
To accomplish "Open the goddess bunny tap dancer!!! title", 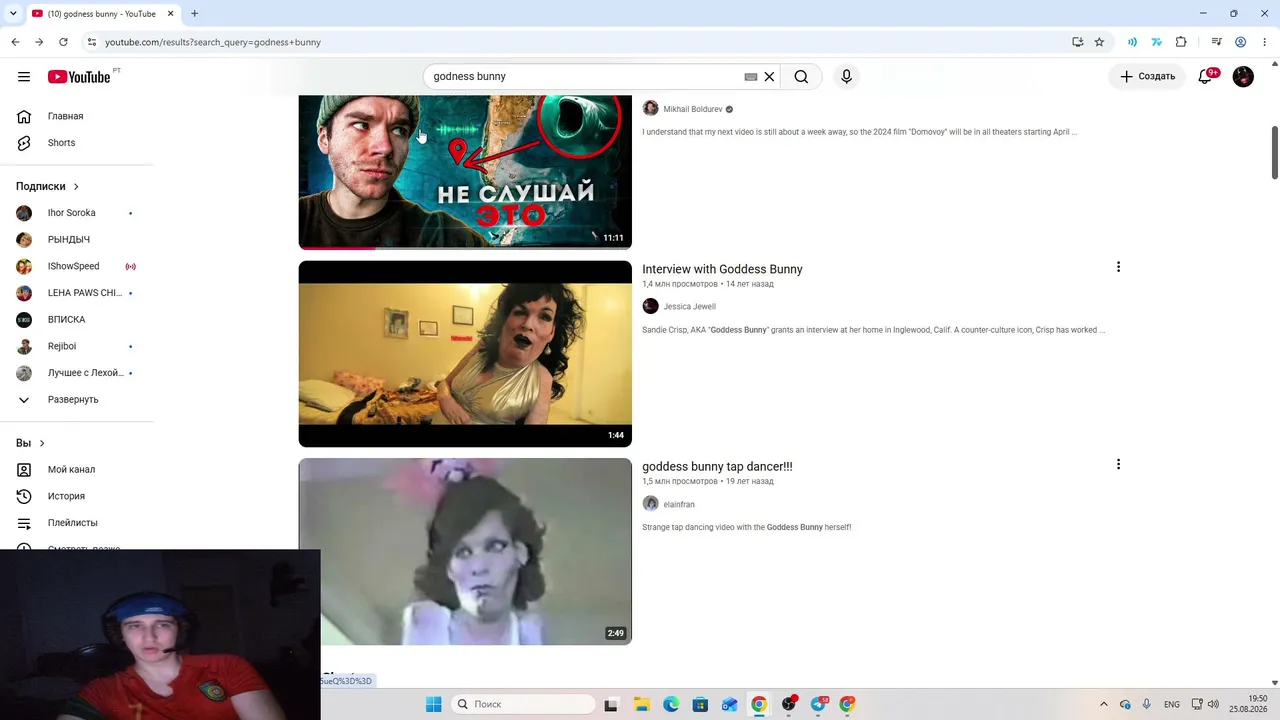I will [717, 466].
